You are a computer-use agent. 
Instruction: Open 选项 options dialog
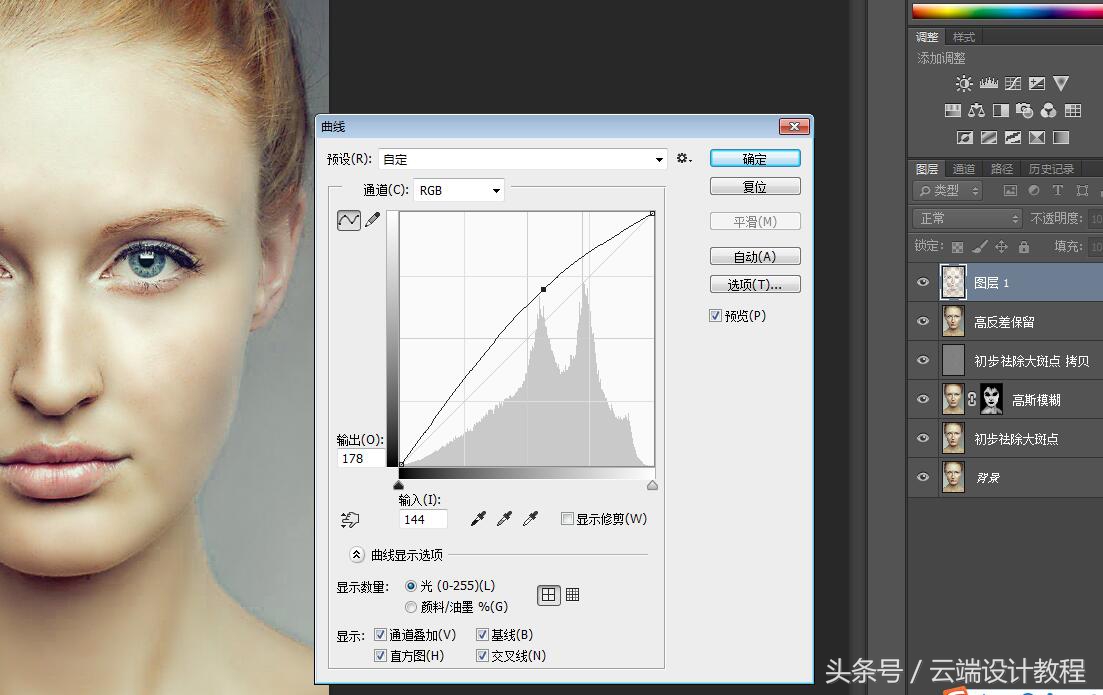coord(755,285)
